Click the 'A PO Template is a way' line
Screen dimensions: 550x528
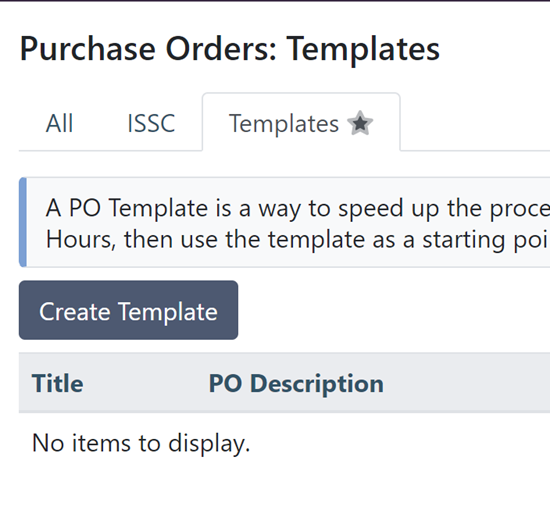pos(298,208)
